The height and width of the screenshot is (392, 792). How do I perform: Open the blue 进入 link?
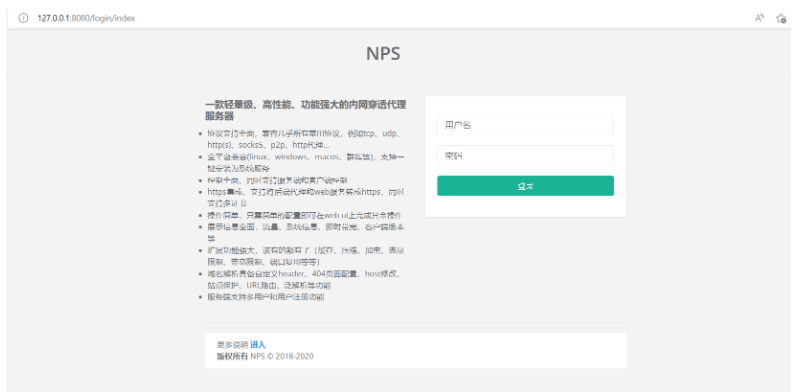pos(258,345)
